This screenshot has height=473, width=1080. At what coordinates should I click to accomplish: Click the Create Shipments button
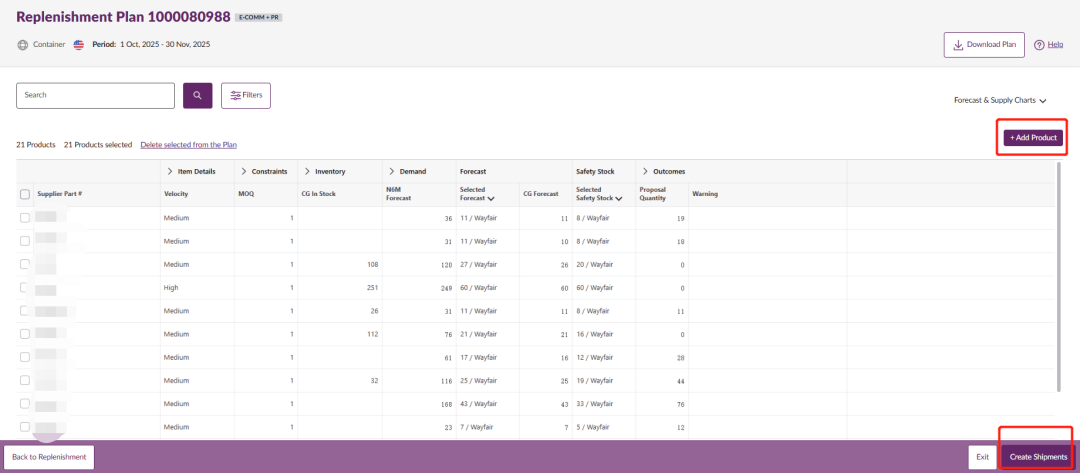[1038, 457]
